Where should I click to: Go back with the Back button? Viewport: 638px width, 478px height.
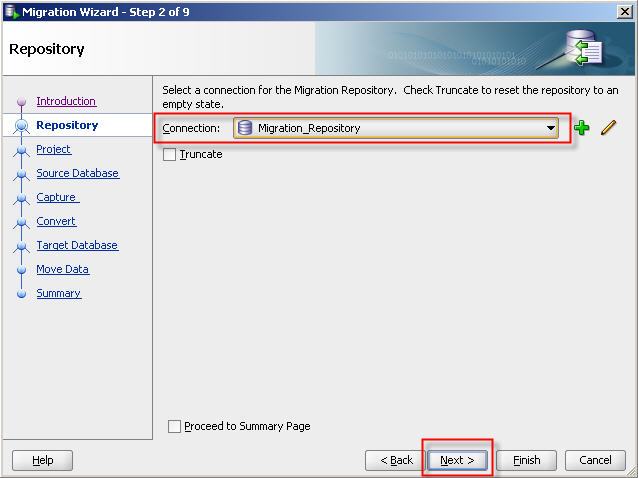pyautogui.click(x=395, y=460)
